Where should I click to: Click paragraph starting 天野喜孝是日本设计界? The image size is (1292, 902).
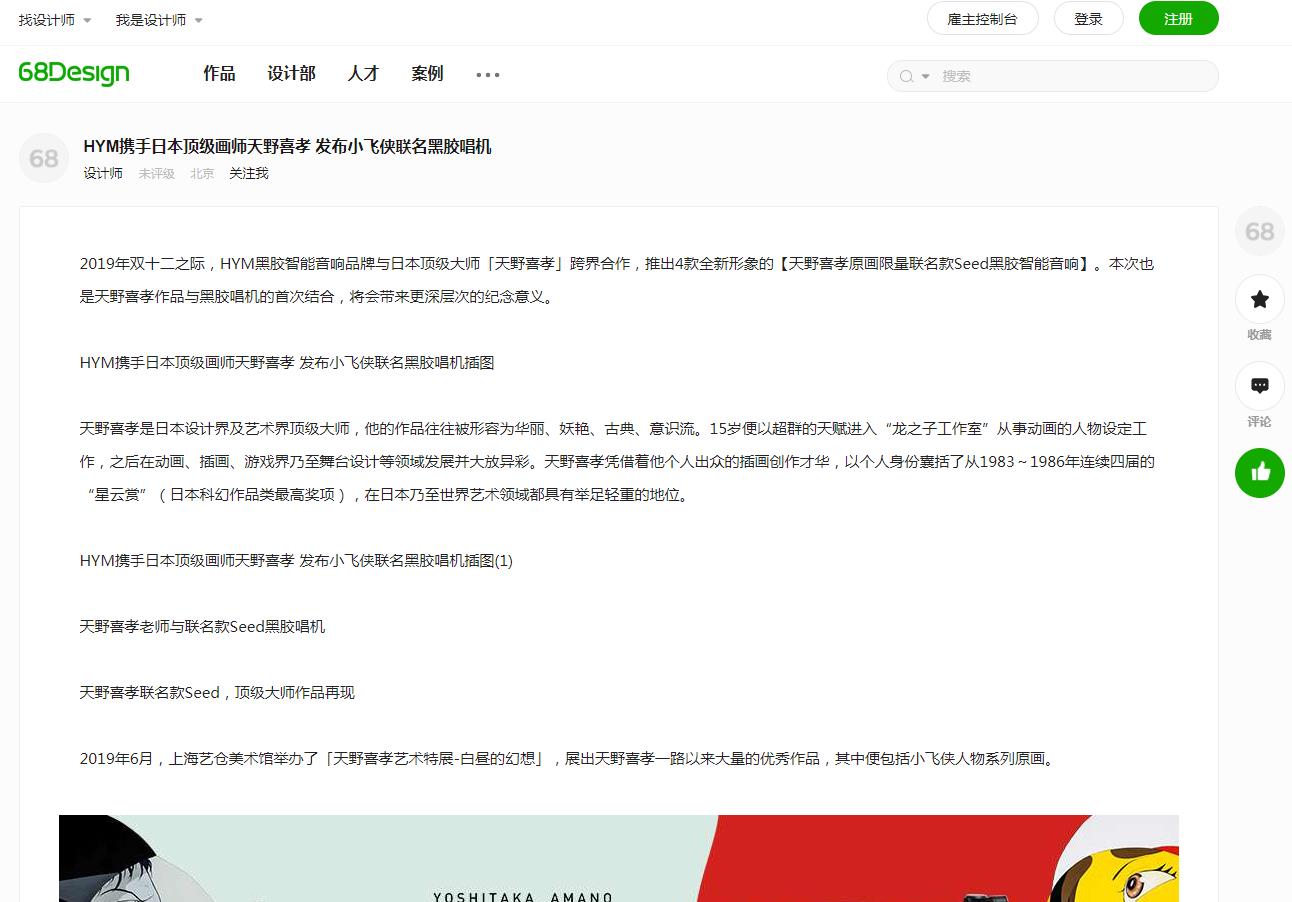tap(617, 461)
